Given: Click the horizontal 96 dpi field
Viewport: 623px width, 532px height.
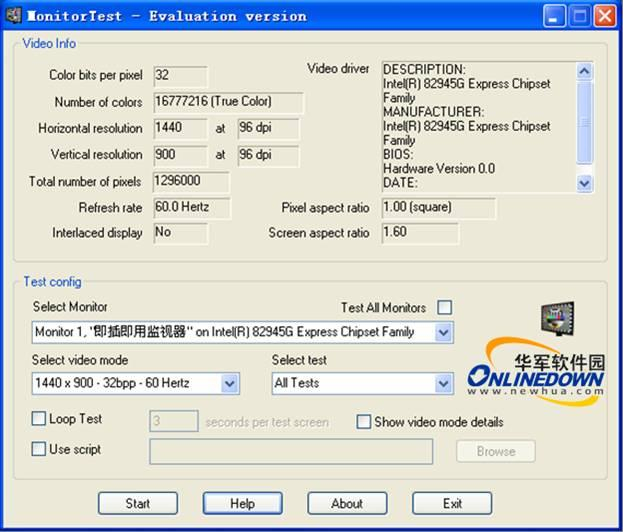Looking at the screenshot, I should [269, 128].
